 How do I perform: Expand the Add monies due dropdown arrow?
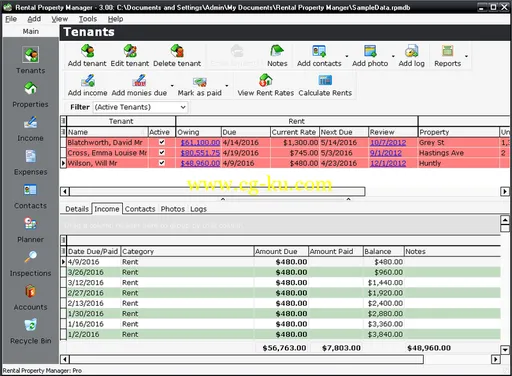pos(172,86)
